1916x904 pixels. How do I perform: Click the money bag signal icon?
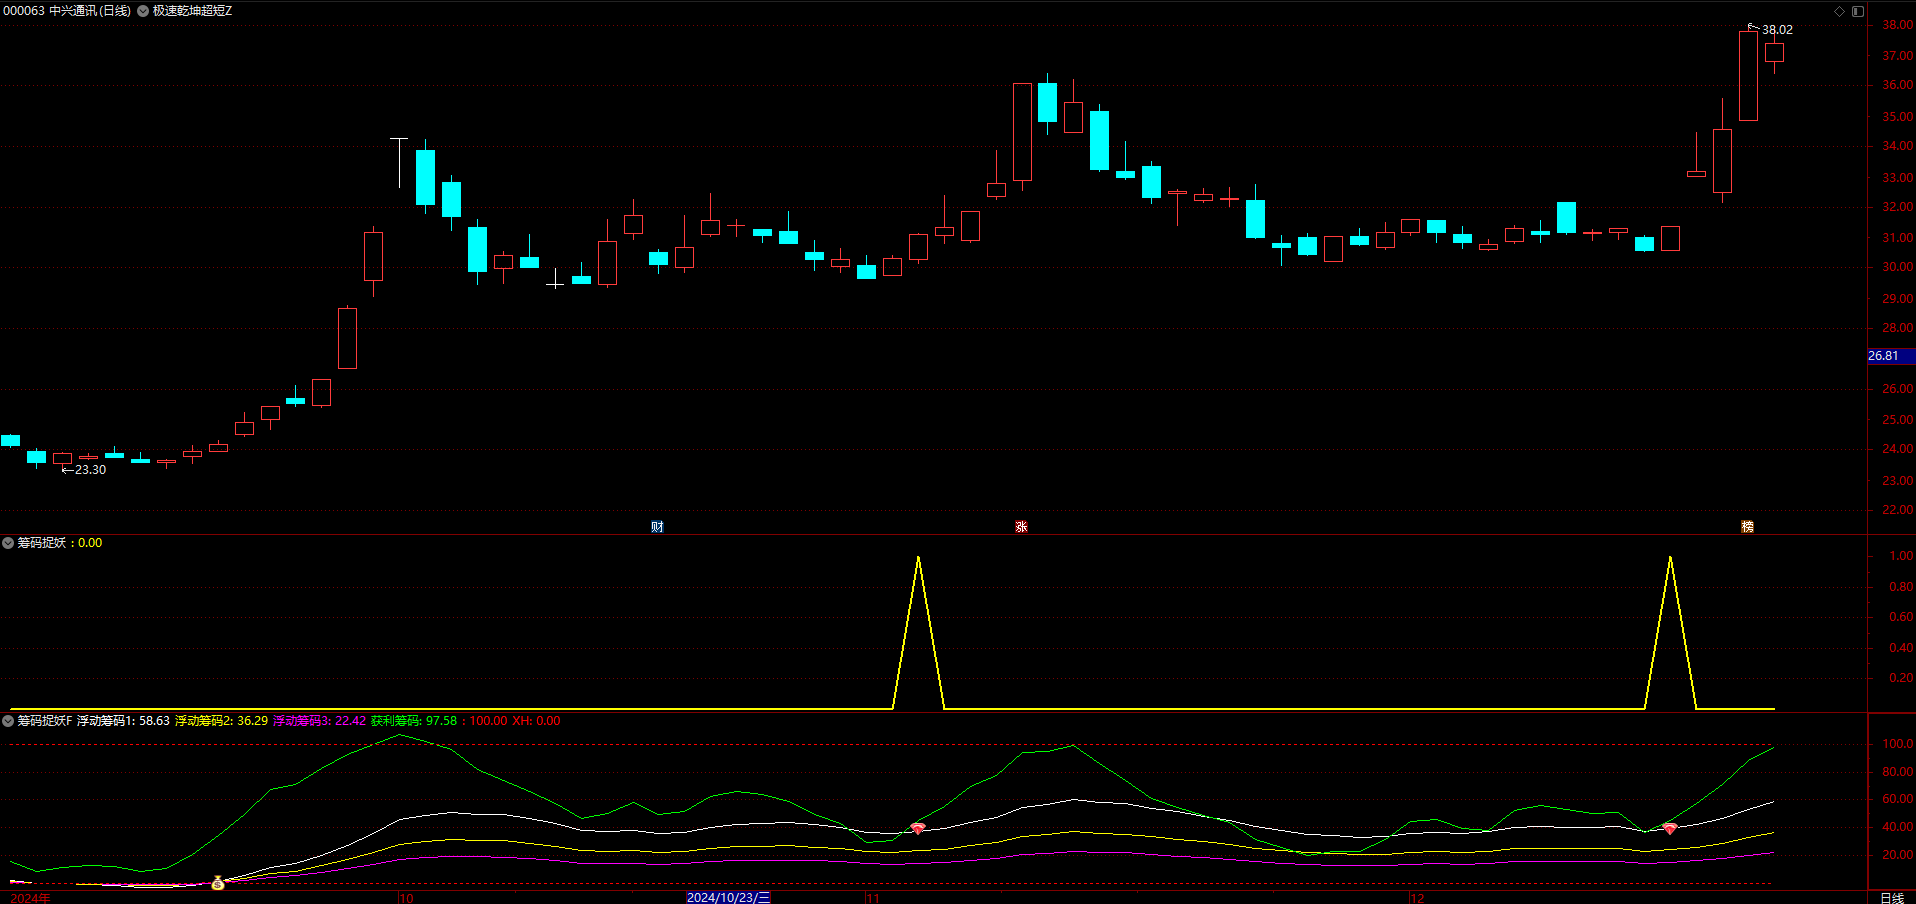click(218, 883)
